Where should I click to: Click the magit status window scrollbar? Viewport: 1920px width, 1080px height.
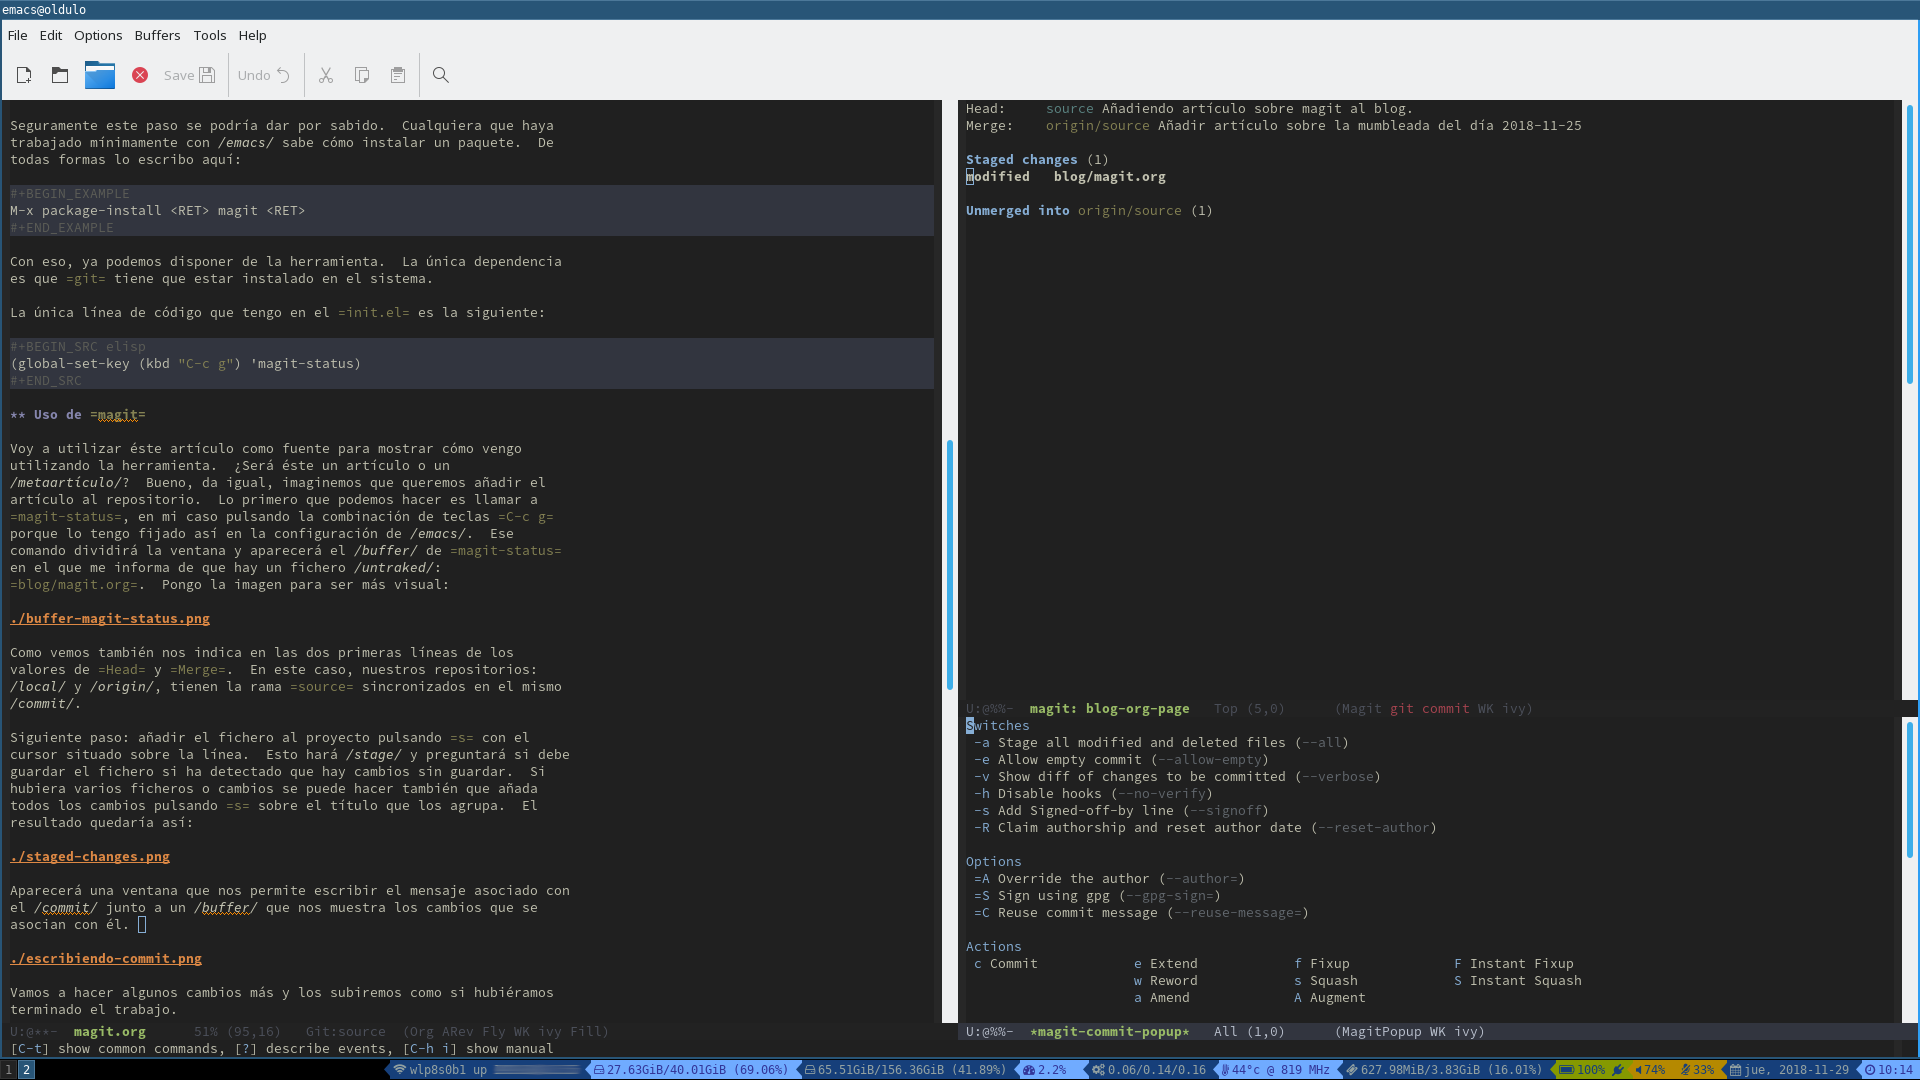tap(1910, 245)
